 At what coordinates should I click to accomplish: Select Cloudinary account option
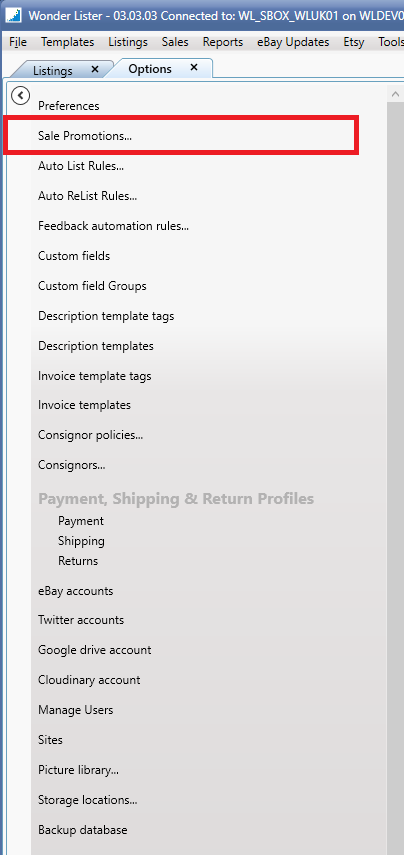click(x=89, y=680)
